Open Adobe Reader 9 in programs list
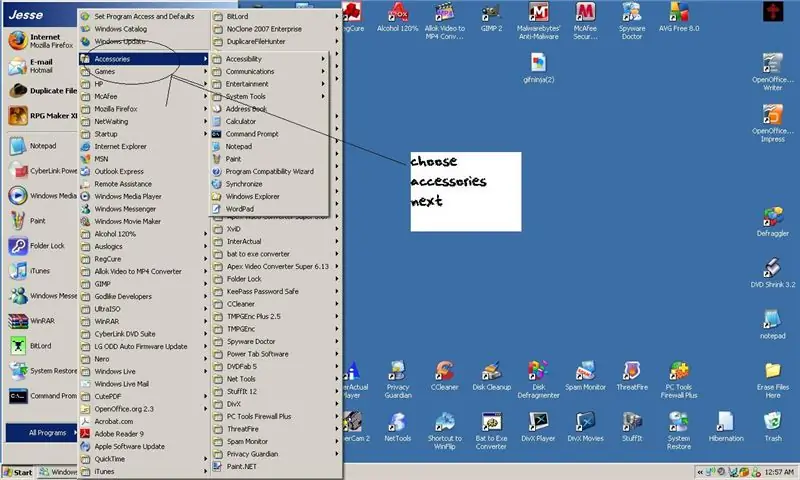The width and height of the screenshot is (800, 480). [144, 434]
